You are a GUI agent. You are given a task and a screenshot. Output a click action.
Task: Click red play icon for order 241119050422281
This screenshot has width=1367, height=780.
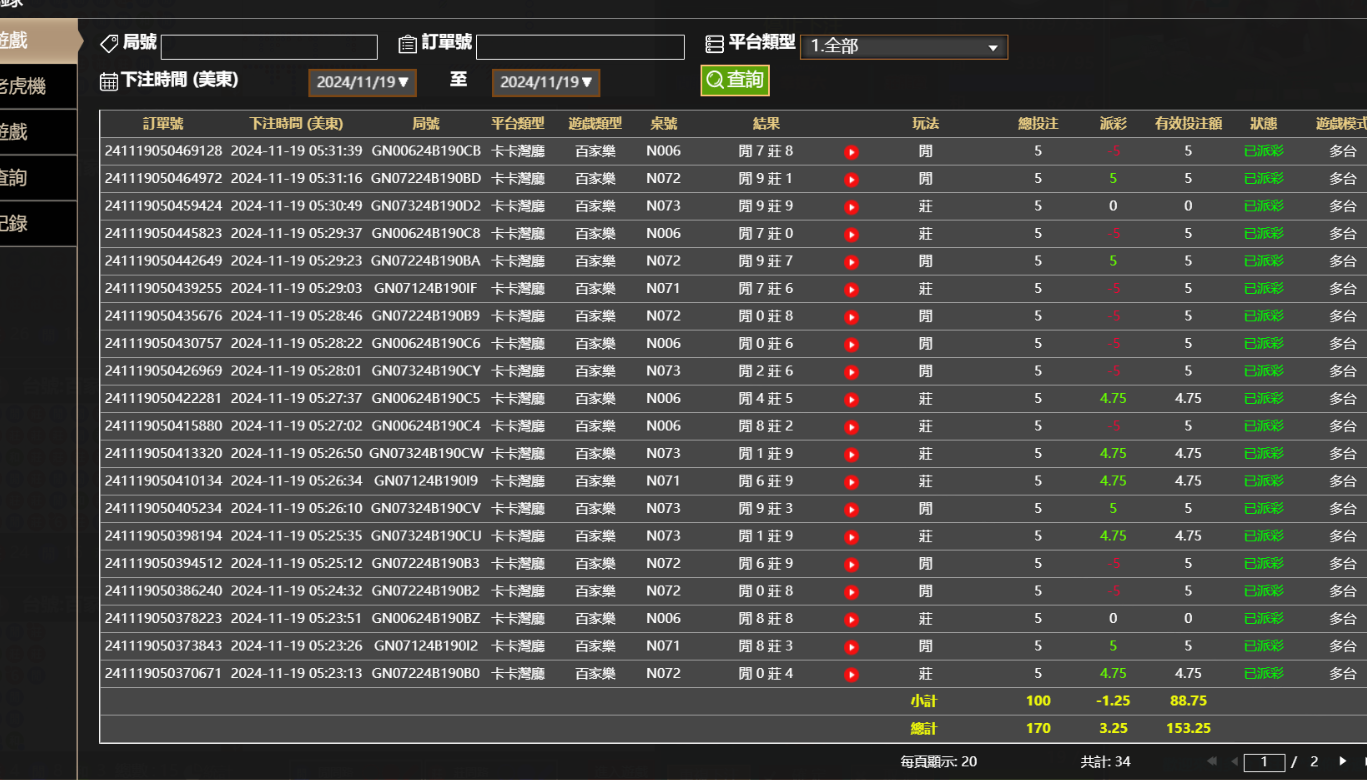(x=851, y=399)
